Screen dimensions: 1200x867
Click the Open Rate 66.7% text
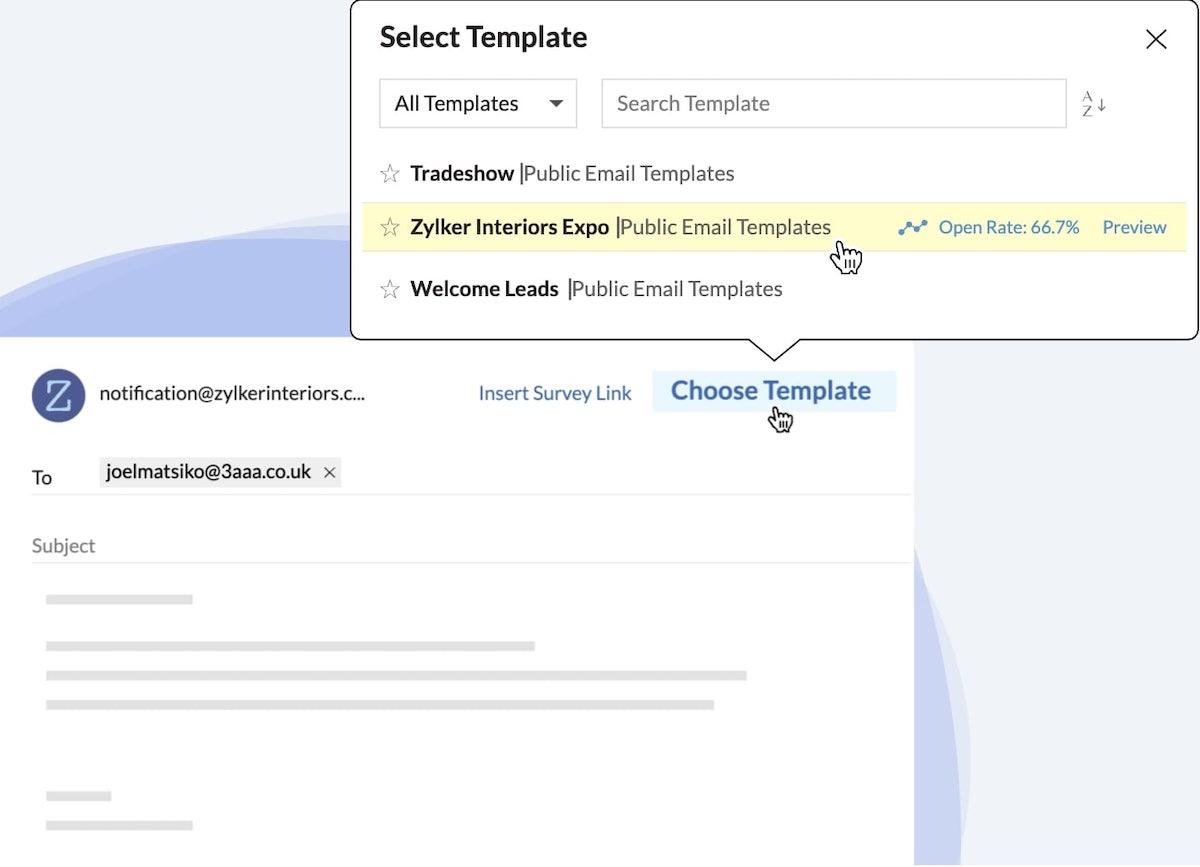[1008, 228]
